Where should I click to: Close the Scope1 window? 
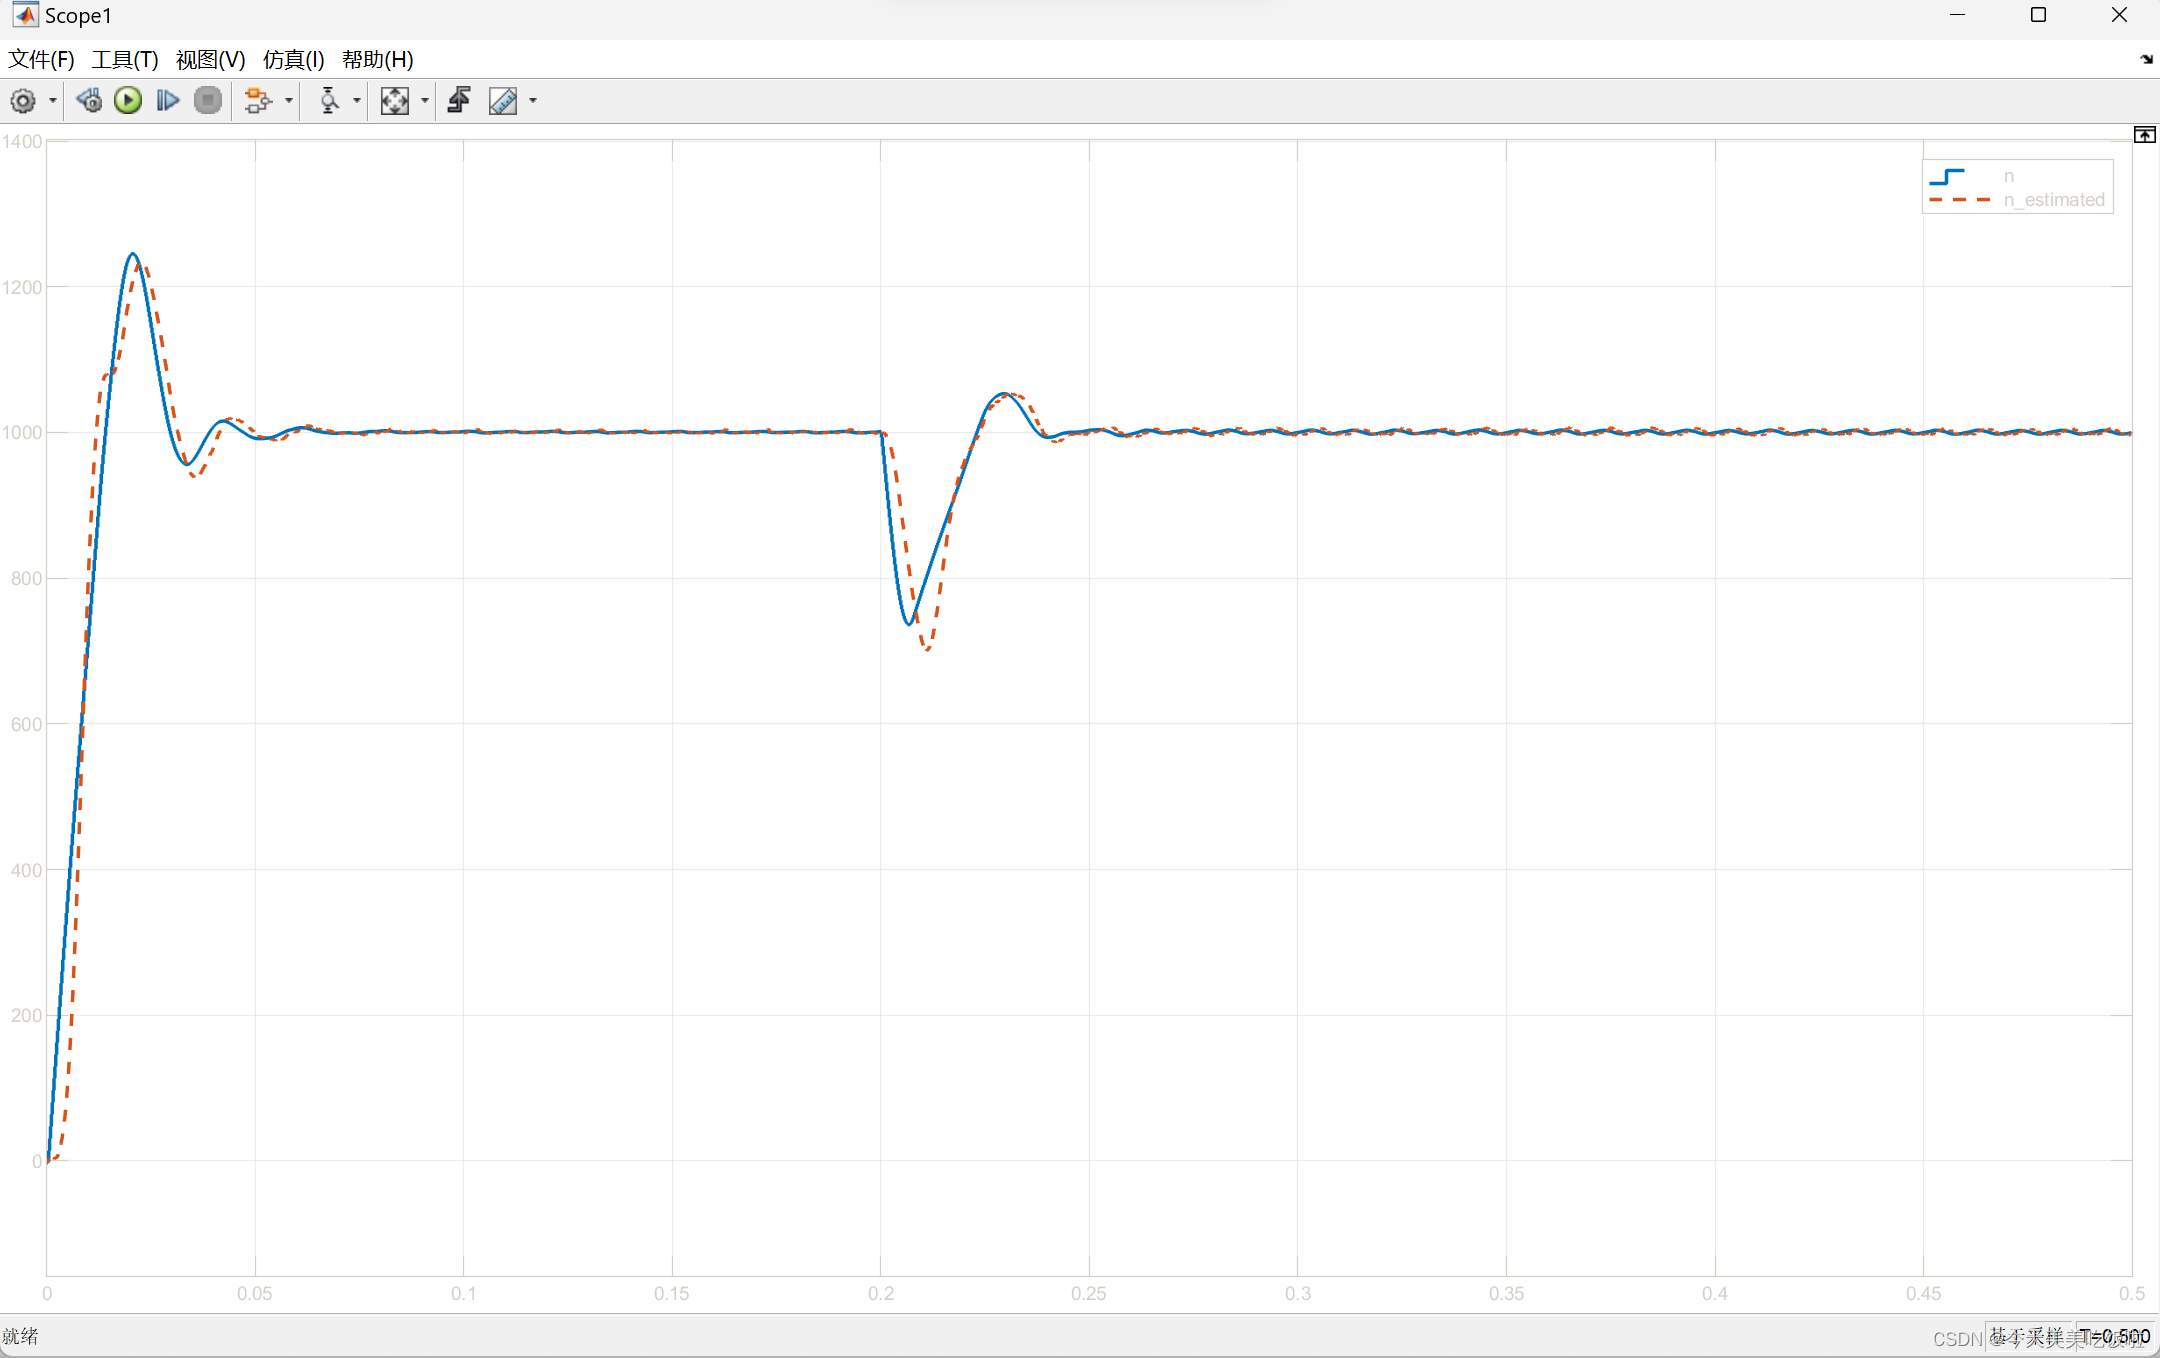pos(2119,15)
